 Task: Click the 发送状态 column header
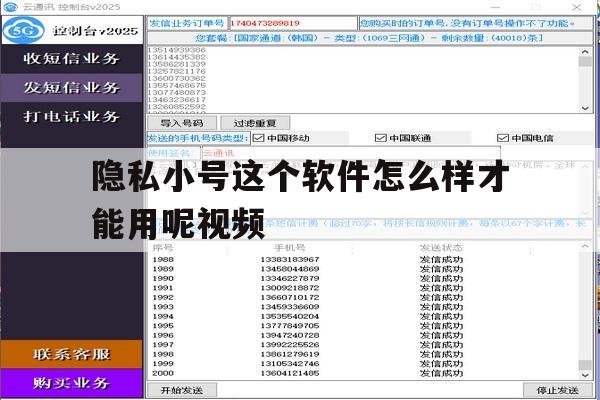(x=441, y=248)
